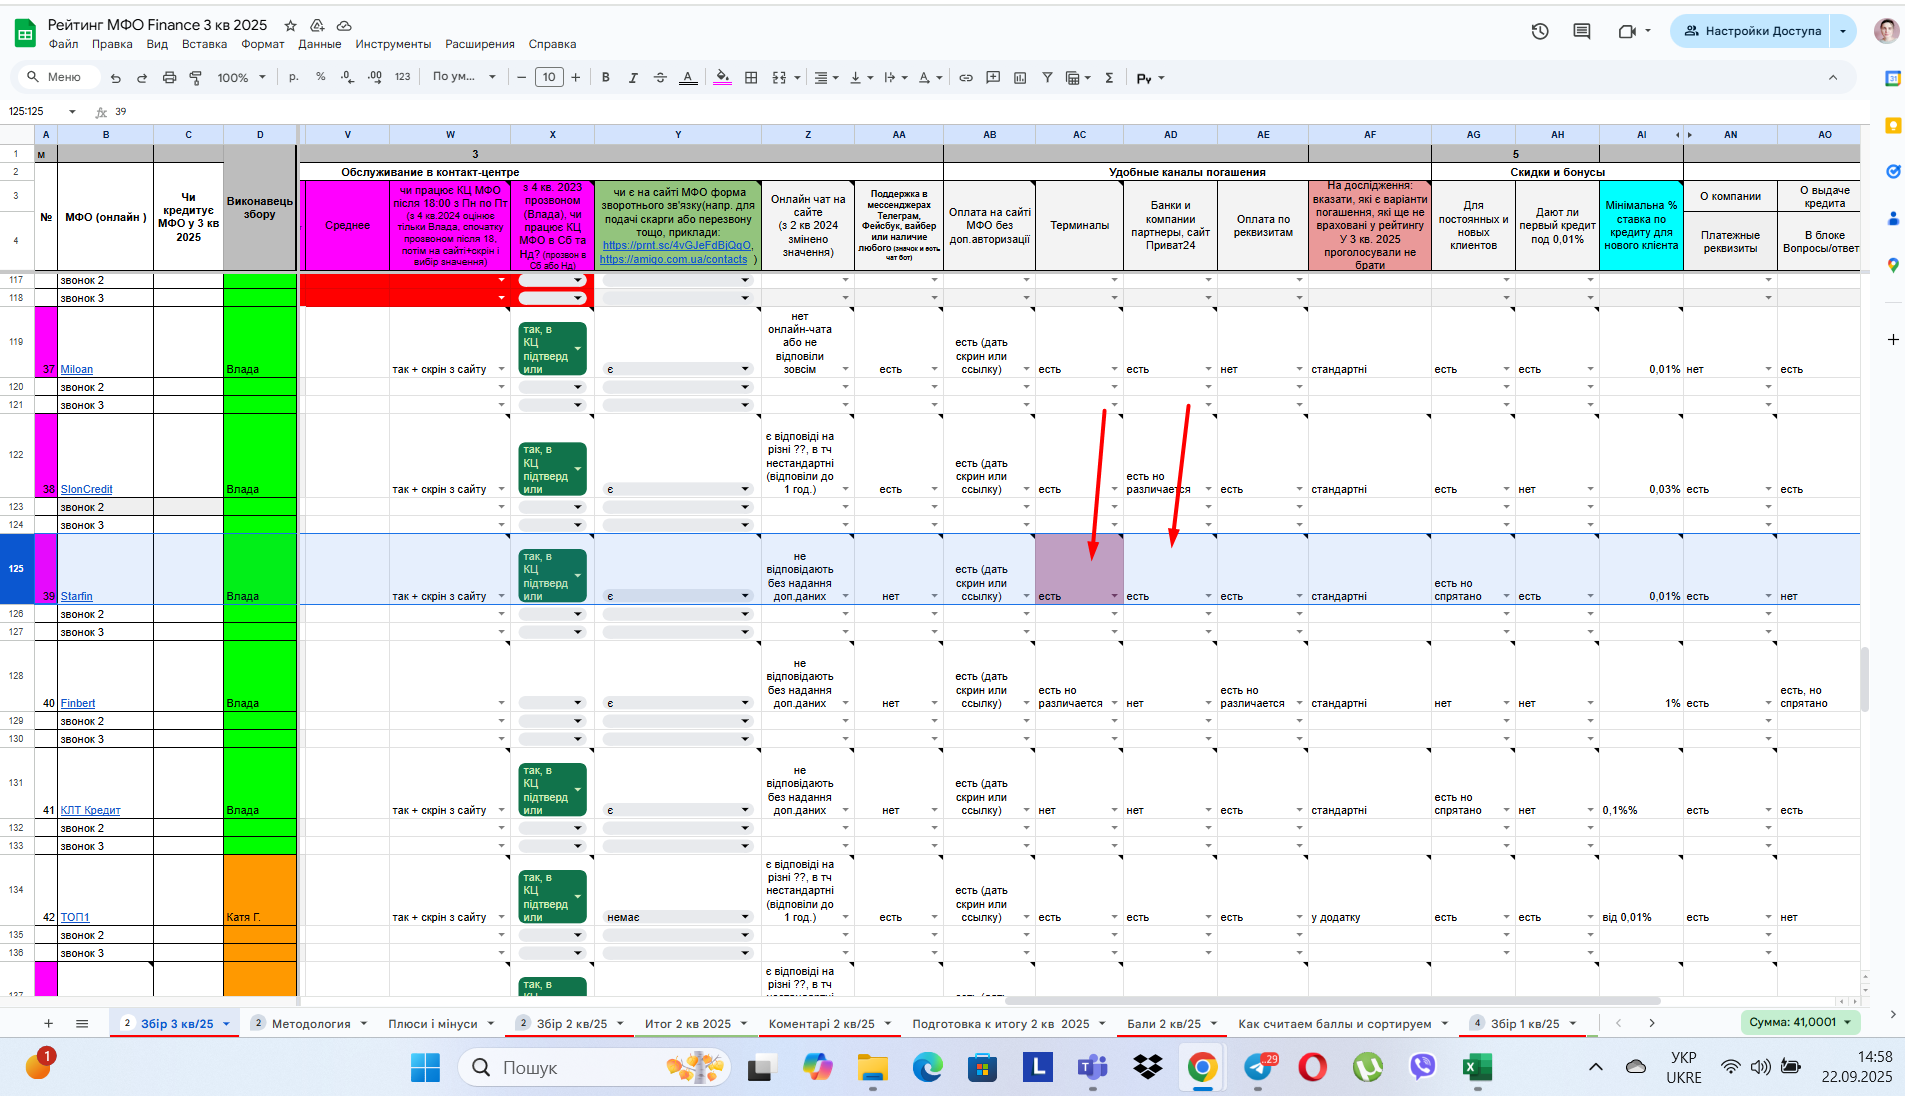Click the add sheet plus button
Screen dimensions: 1905x1096
48,1023
